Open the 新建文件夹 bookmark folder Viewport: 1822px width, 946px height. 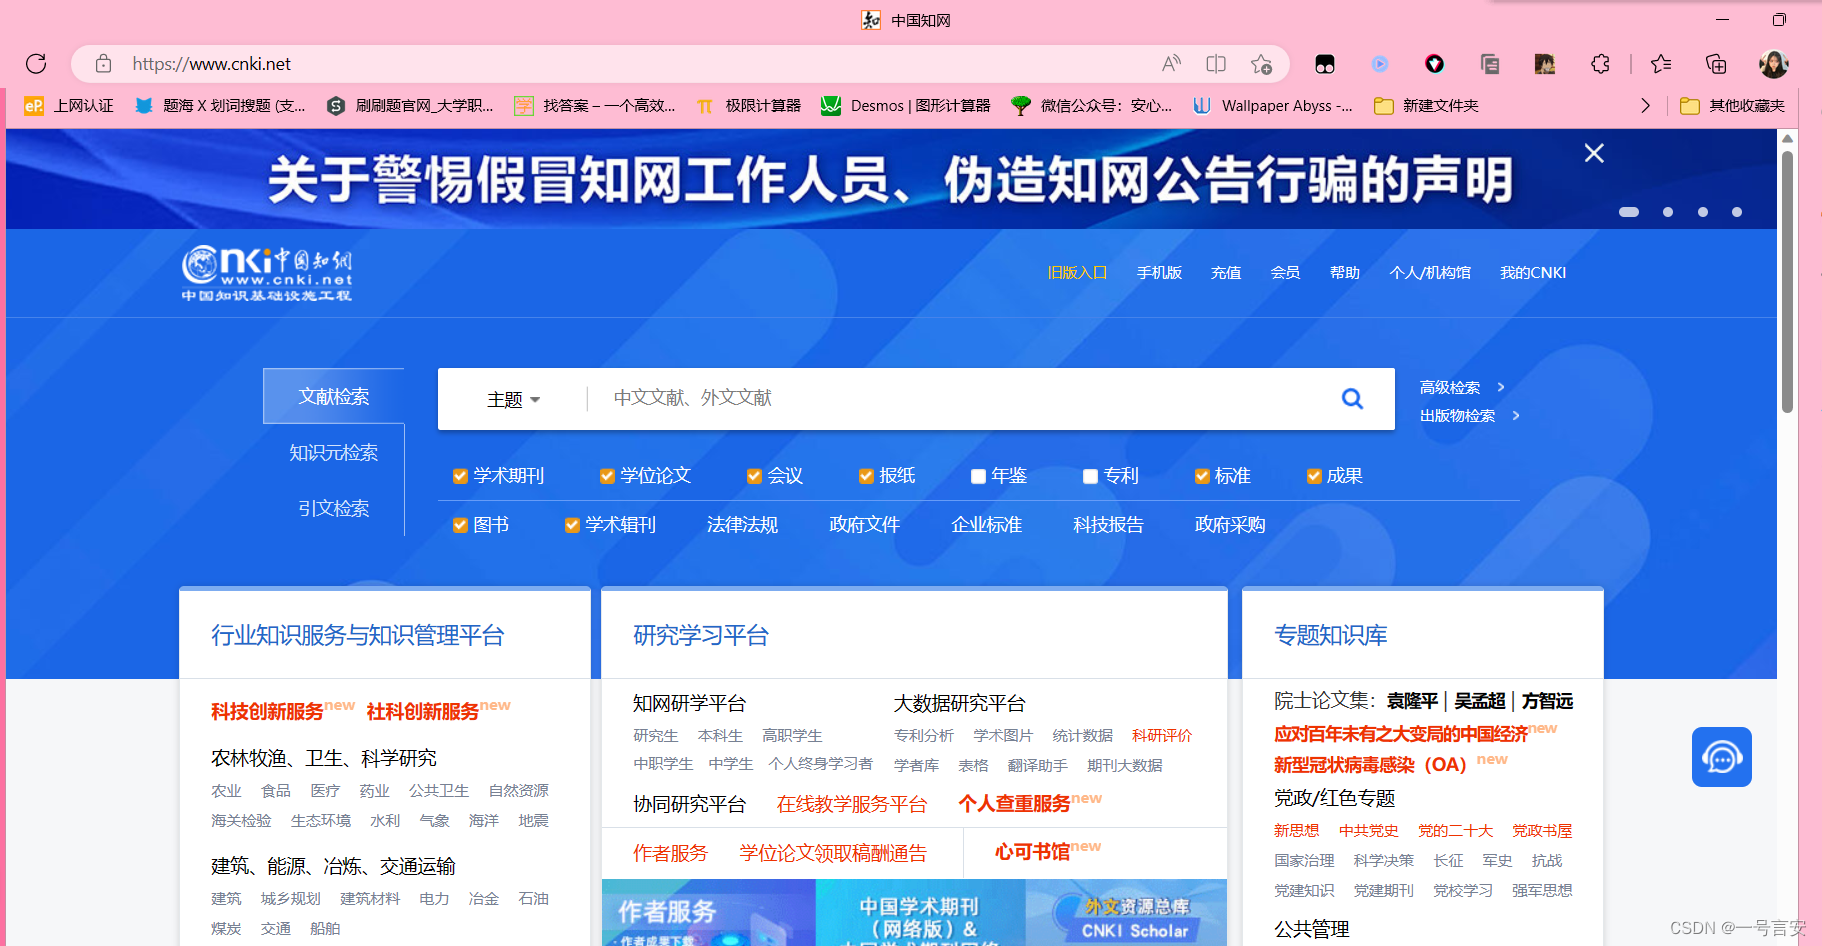click(x=1426, y=106)
